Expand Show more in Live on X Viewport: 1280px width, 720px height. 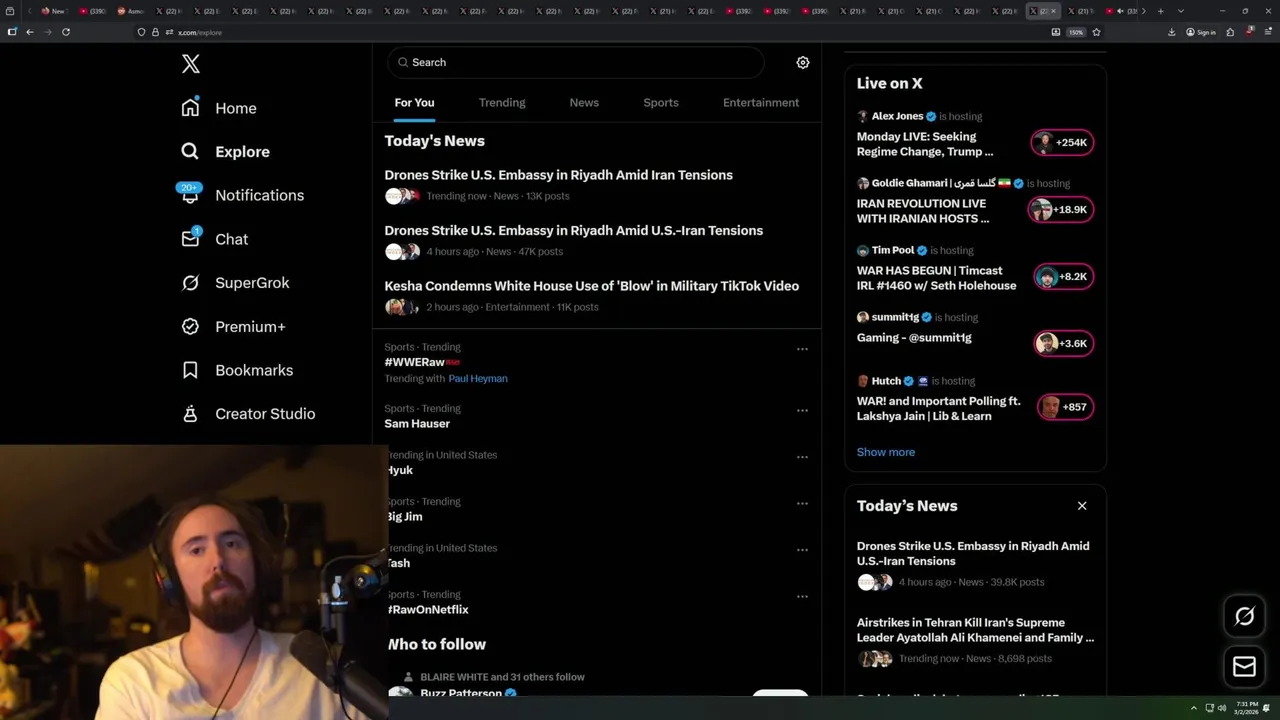click(x=885, y=452)
